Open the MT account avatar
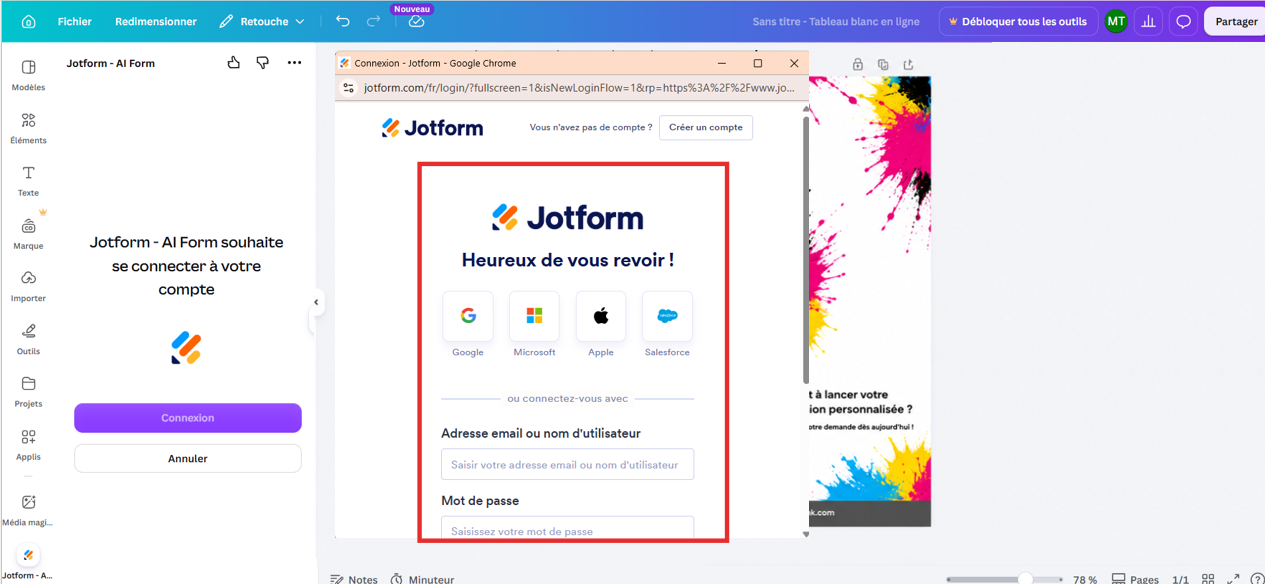 (x=1116, y=21)
